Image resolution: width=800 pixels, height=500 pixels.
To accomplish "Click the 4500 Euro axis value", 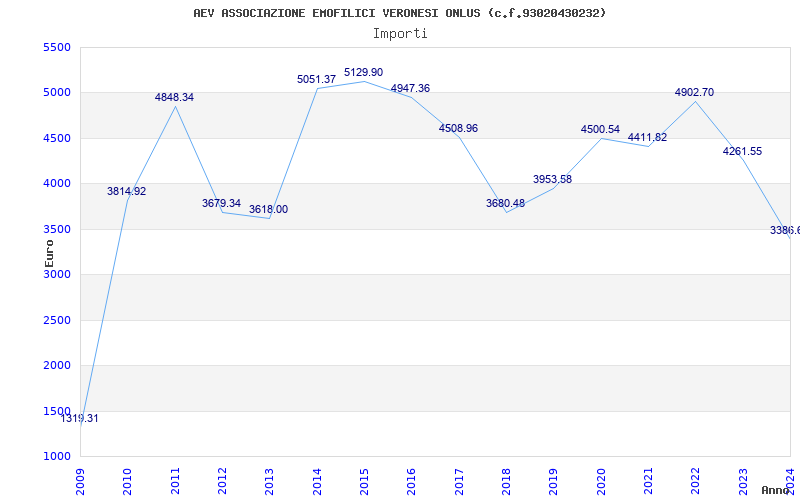I will pos(57,138).
